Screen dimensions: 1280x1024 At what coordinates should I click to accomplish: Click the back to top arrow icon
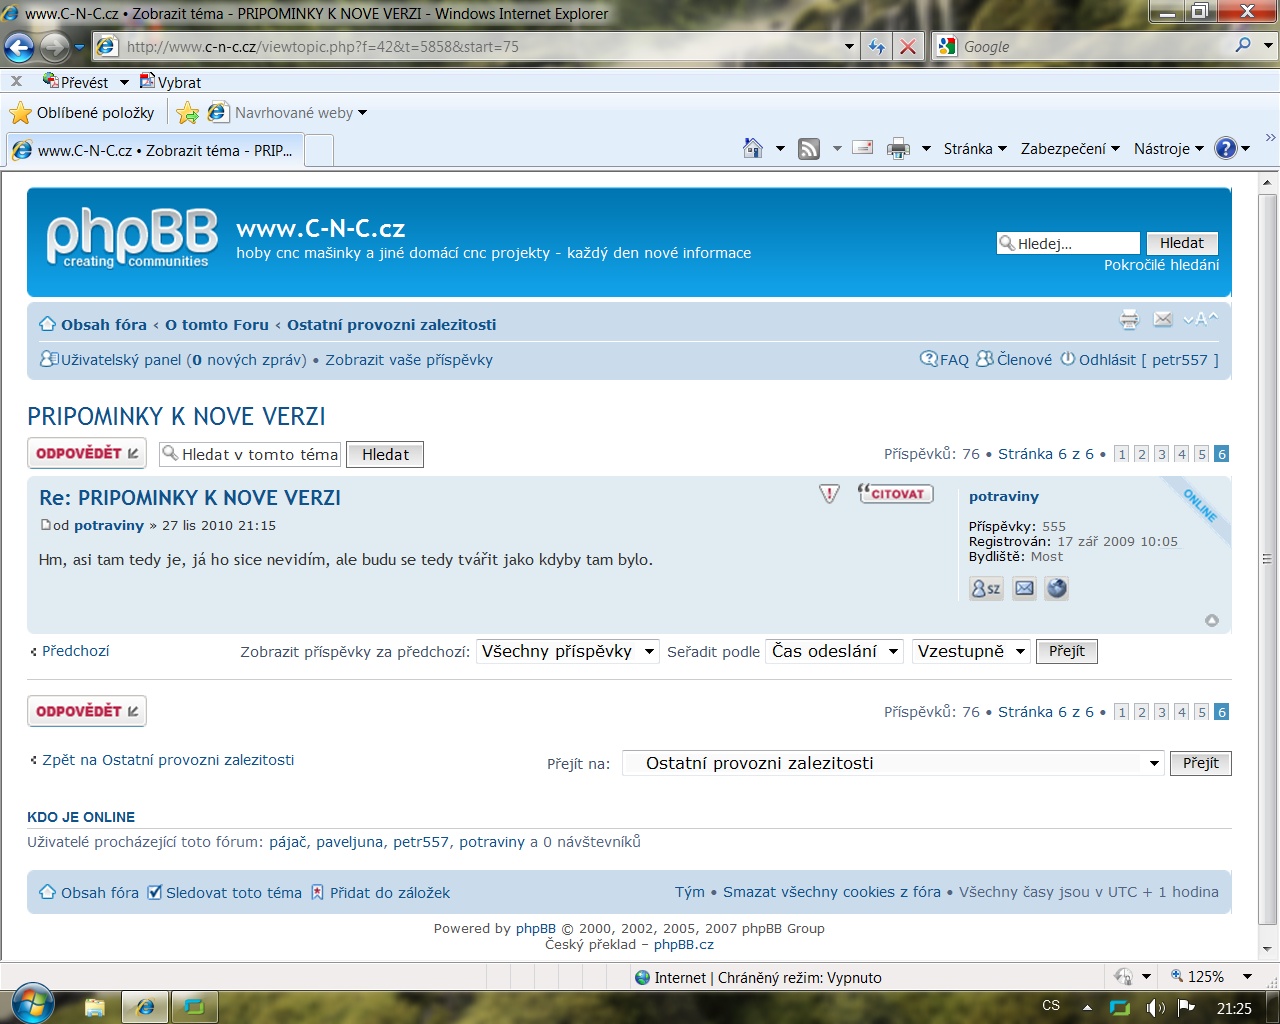click(x=1212, y=621)
